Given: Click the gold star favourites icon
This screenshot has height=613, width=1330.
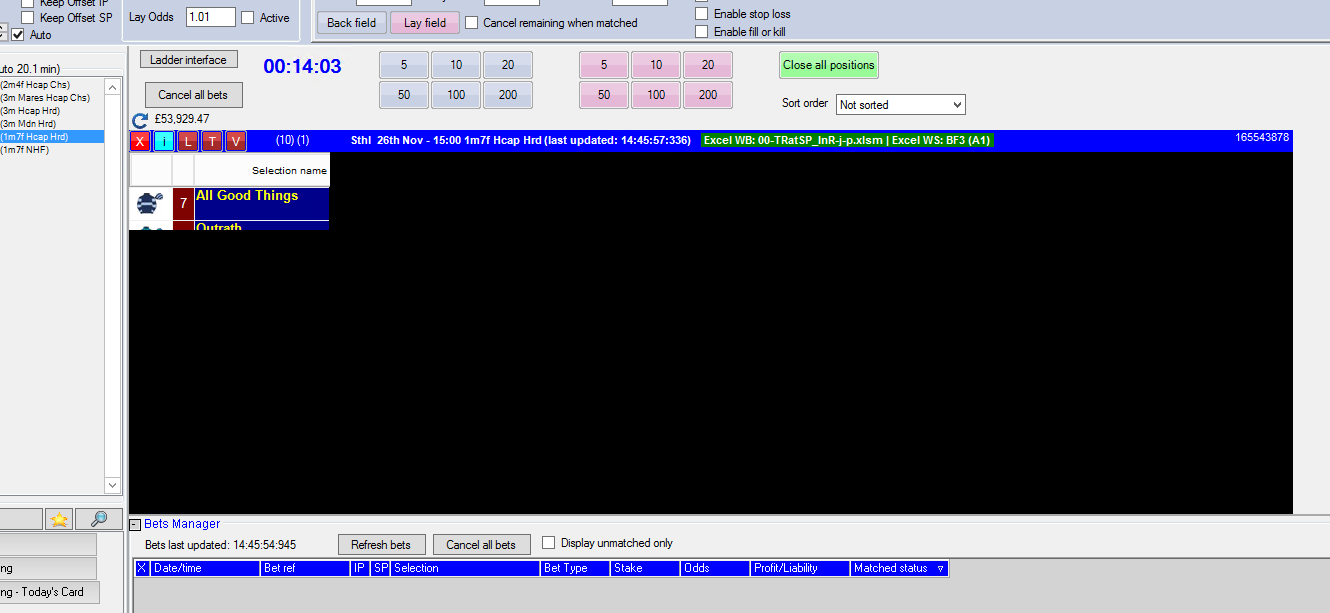Looking at the screenshot, I should (59, 519).
